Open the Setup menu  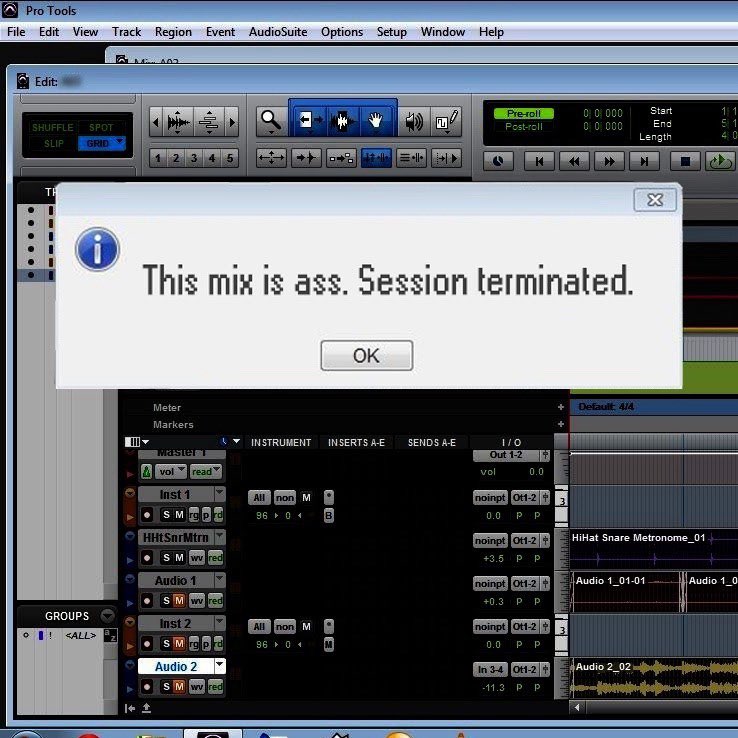pyautogui.click(x=391, y=32)
